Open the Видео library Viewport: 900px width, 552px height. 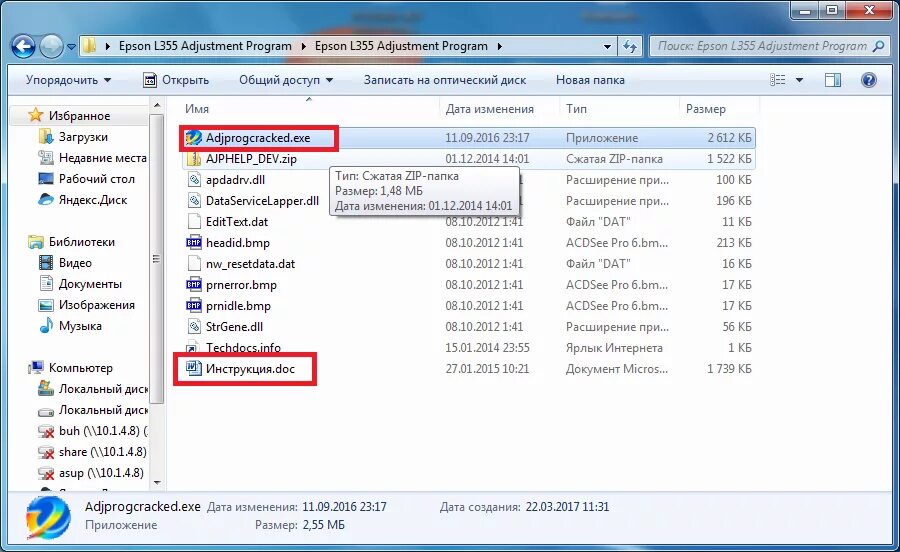pyautogui.click(x=75, y=263)
